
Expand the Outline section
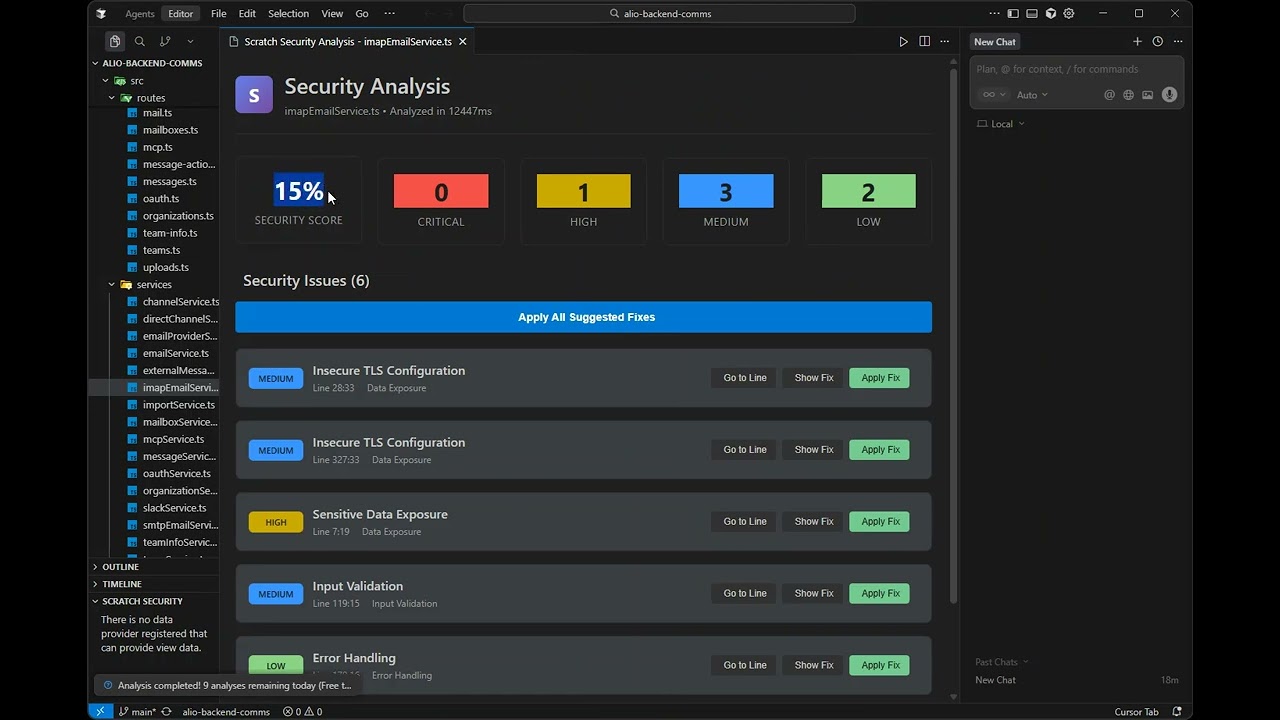click(120, 567)
